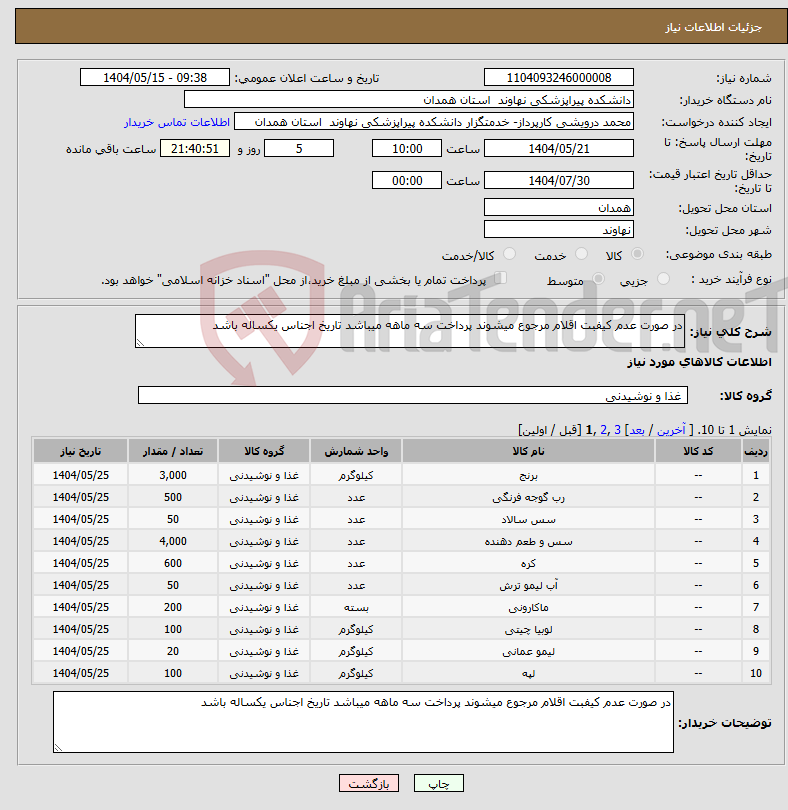The width and height of the screenshot is (788, 810).
Task: Click the گروه کالا column header
Action: (x=264, y=451)
